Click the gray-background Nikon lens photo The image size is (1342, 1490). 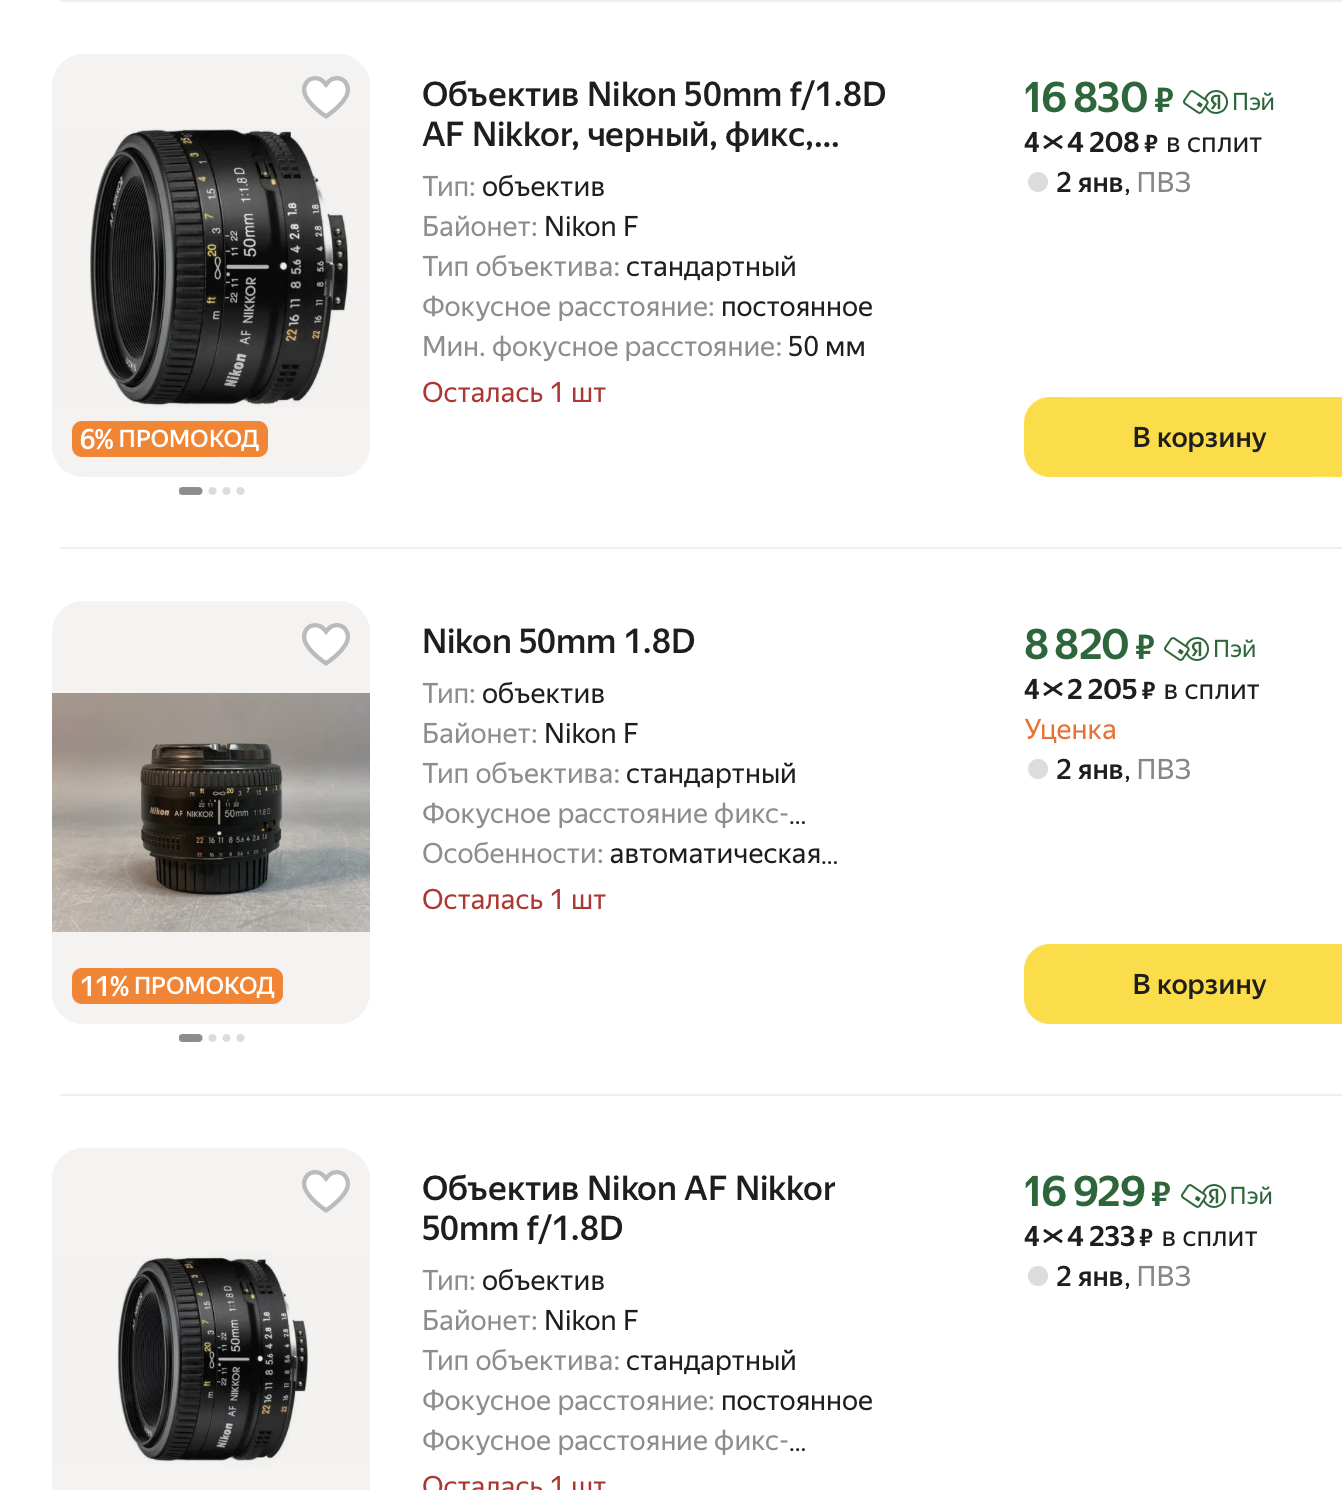(x=211, y=812)
